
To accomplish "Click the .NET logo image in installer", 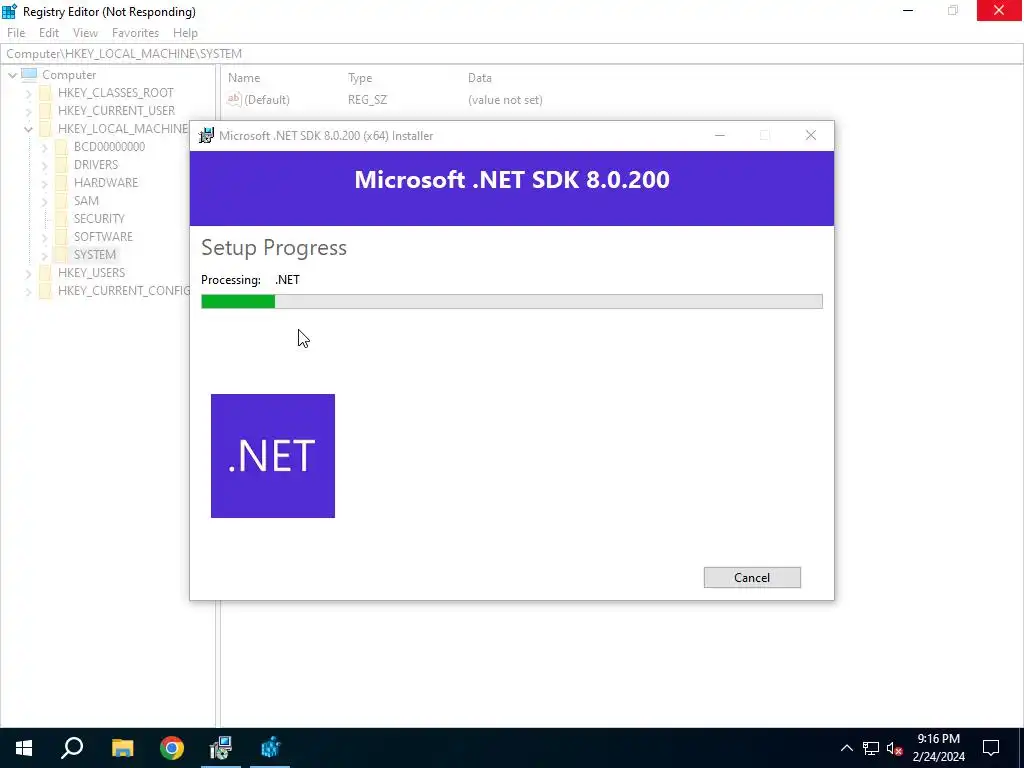I will pyautogui.click(x=273, y=456).
